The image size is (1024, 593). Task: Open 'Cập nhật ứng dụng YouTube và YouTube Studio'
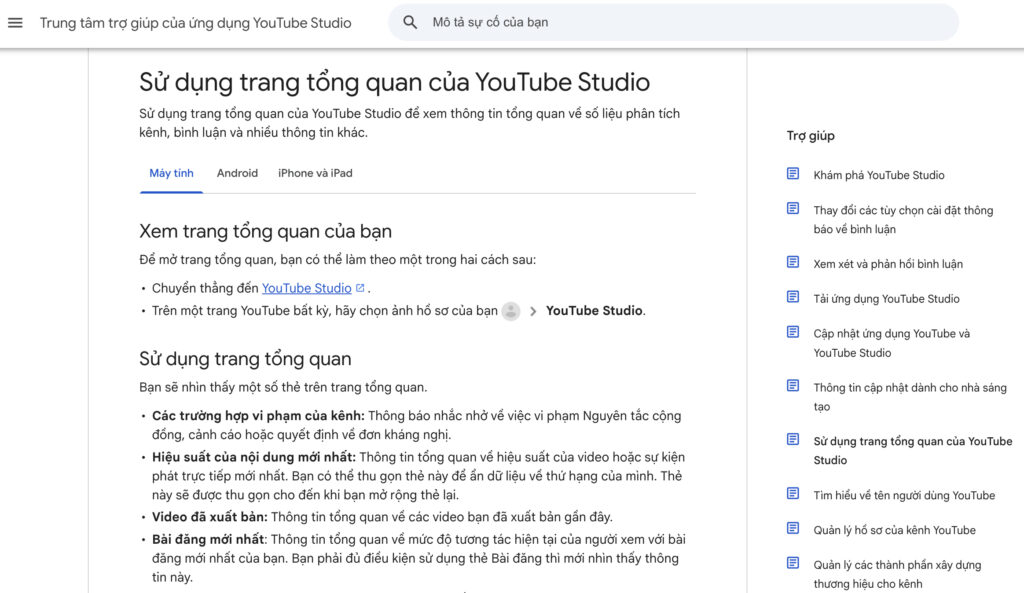point(891,343)
